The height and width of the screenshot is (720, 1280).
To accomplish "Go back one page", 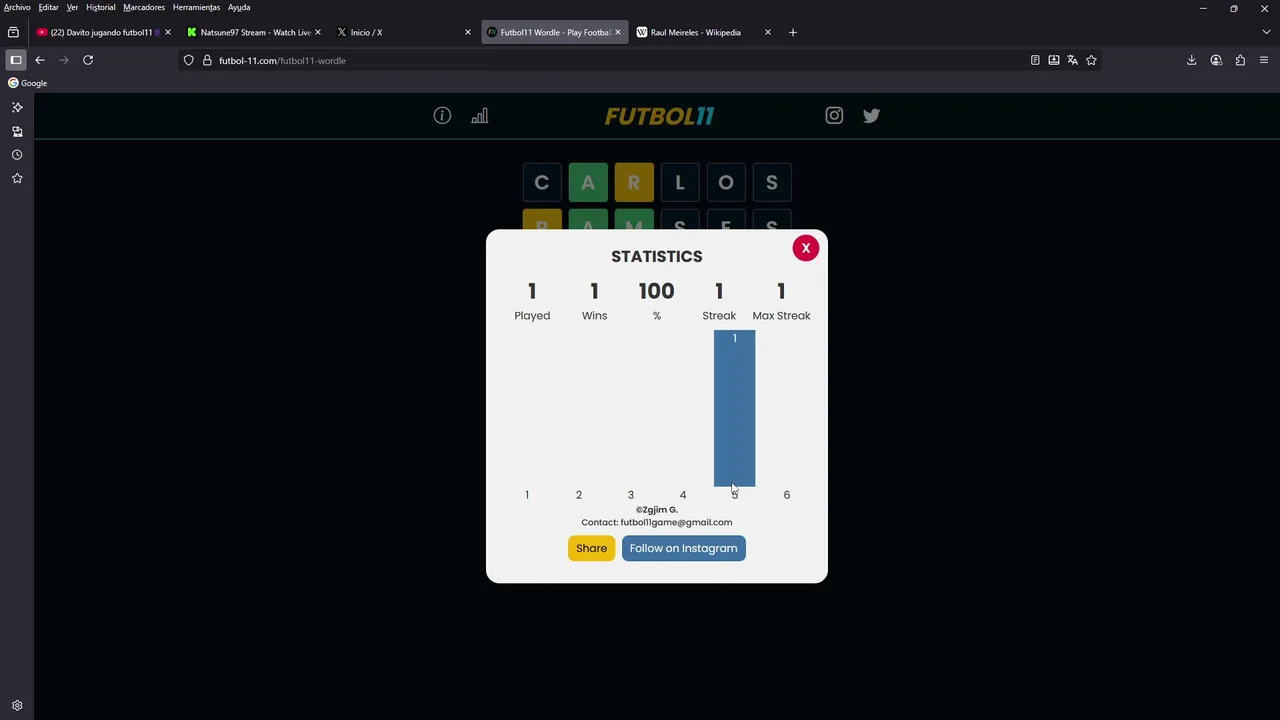I will coord(40,60).
